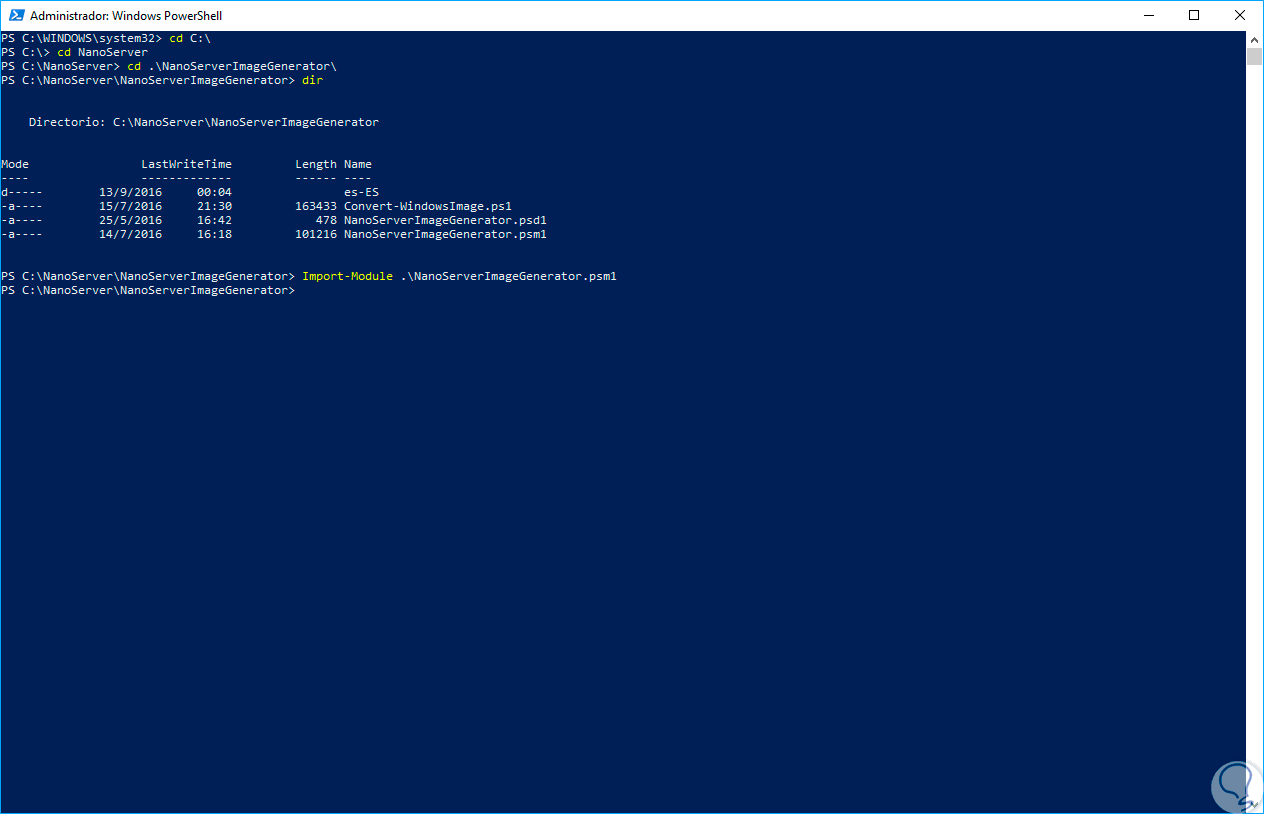Click the date 25/5/2016
This screenshot has width=1264, height=814.
pyautogui.click(x=130, y=220)
